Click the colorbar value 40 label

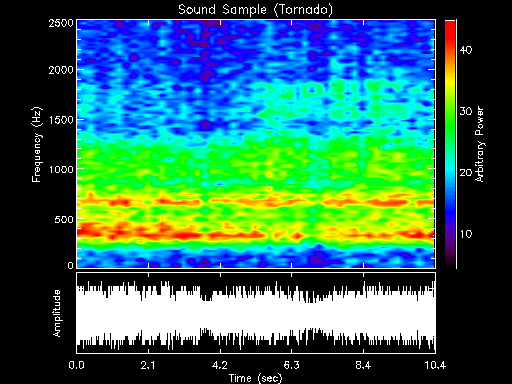point(466,50)
